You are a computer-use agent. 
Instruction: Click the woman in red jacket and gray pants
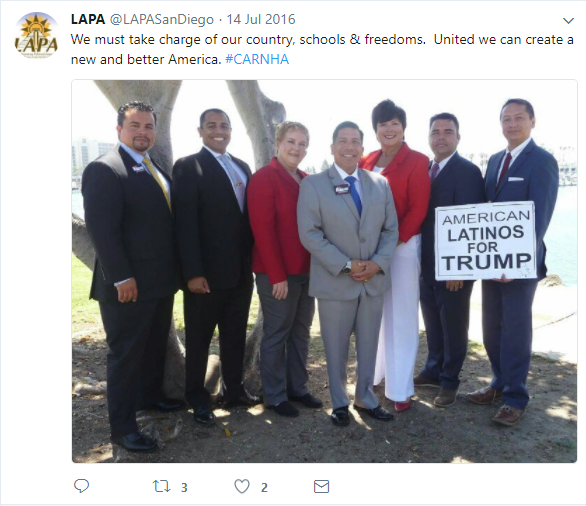pyautogui.click(x=282, y=265)
